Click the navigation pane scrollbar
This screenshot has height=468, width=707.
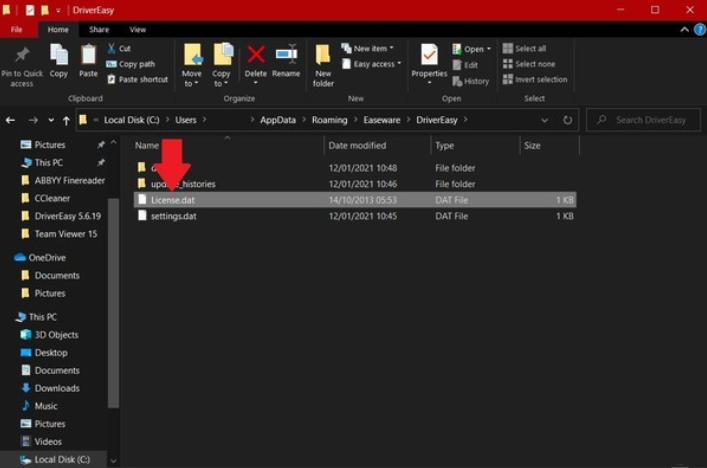[x=113, y=302]
